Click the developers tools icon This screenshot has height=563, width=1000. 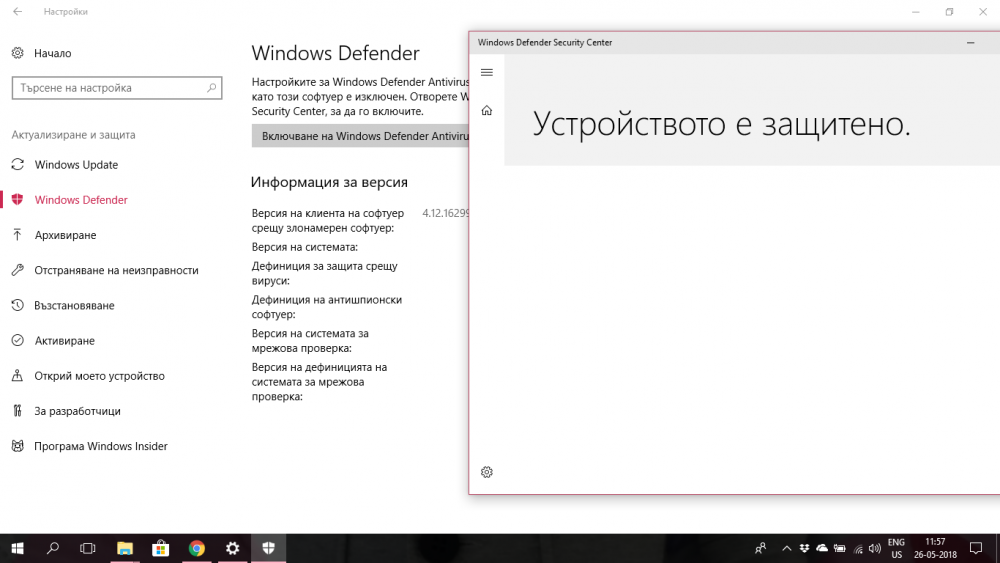[18, 411]
